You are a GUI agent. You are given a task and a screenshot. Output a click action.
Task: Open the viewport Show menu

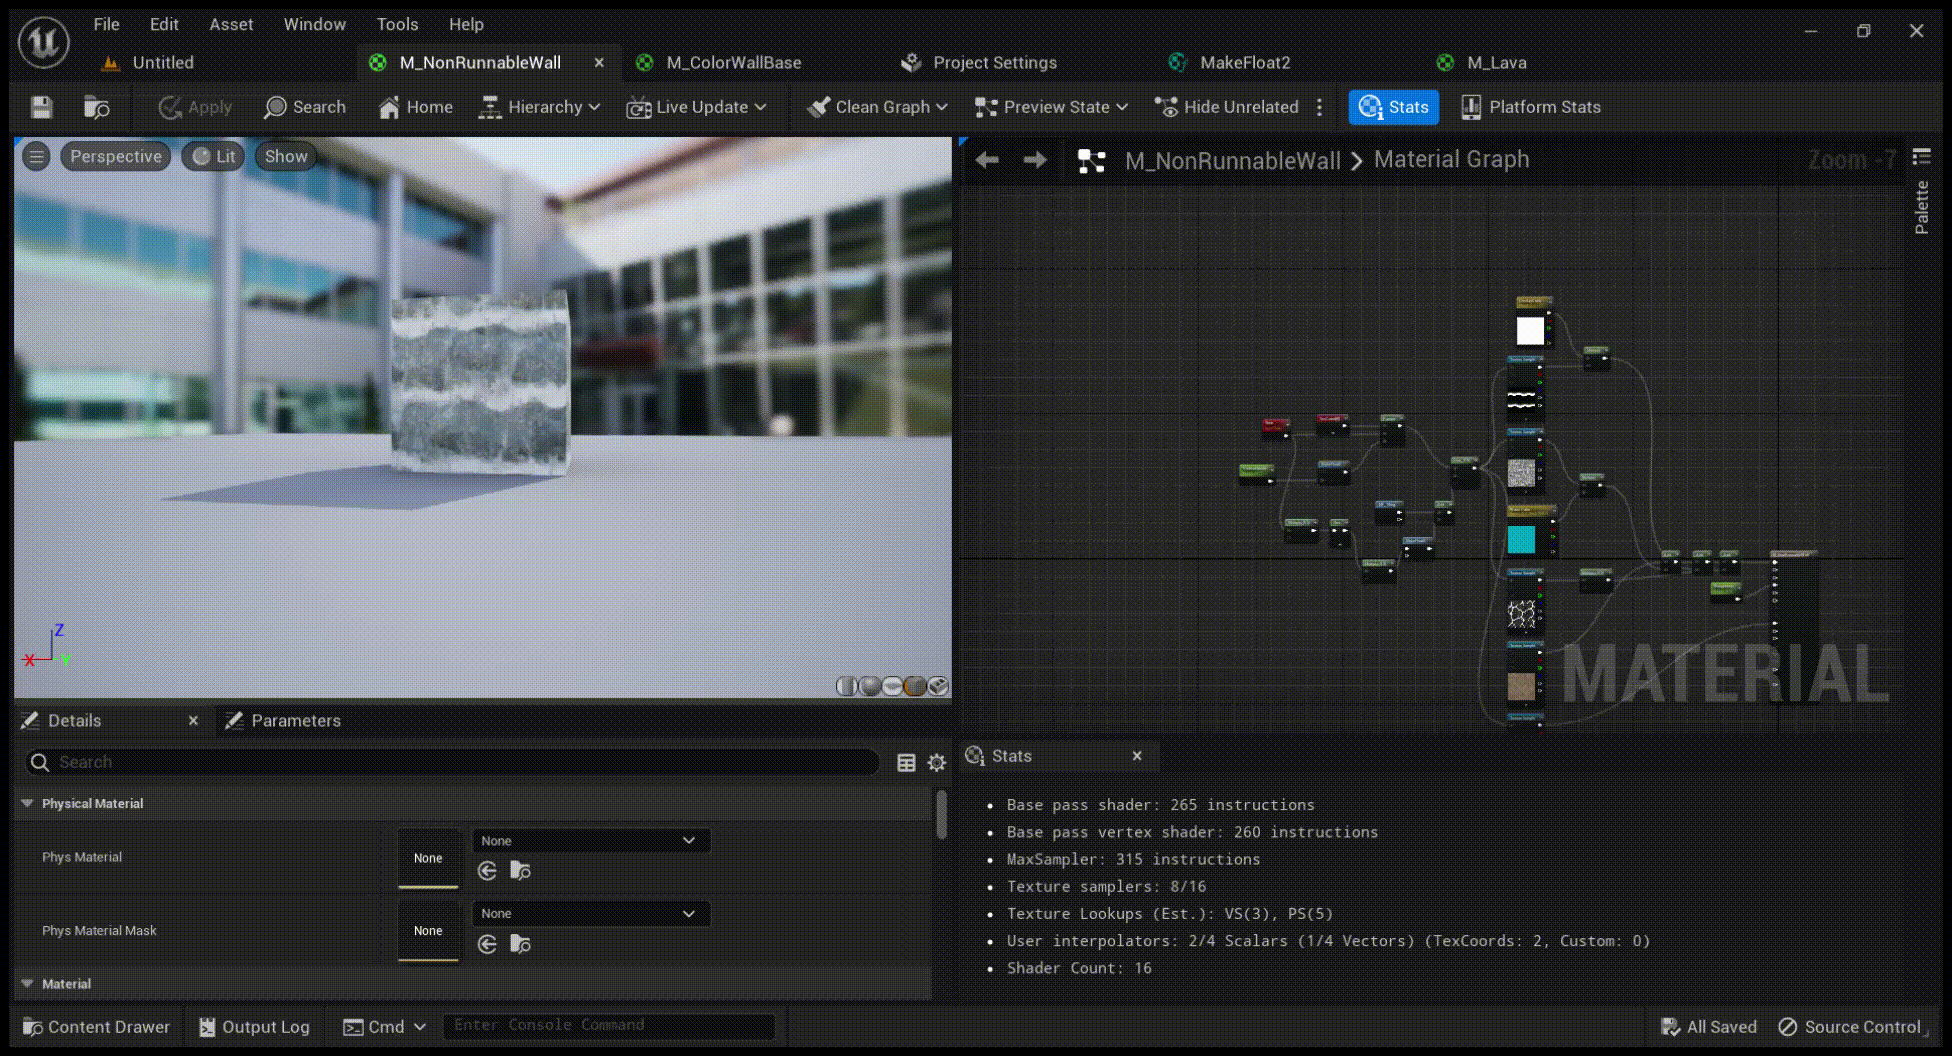[x=286, y=156]
